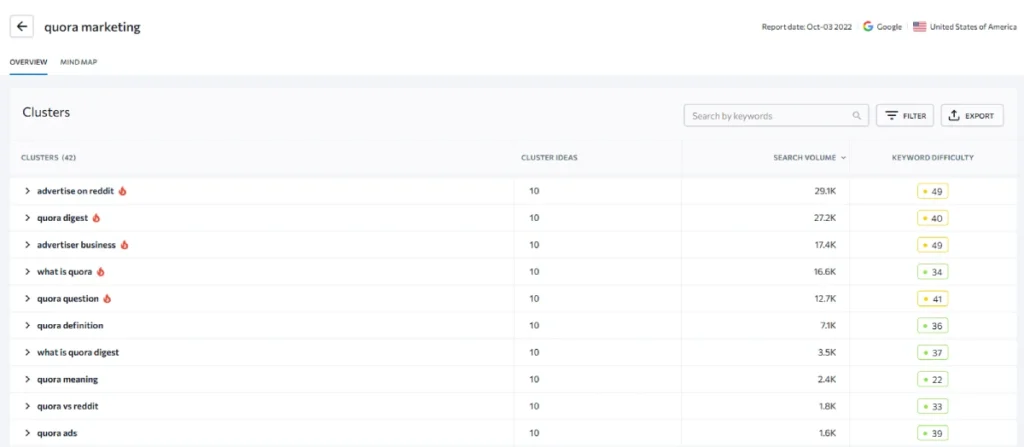1024x447 pixels.
Task: Click difficulty badge 49 for advertiser business
Action: pyautogui.click(x=933, y=244)
